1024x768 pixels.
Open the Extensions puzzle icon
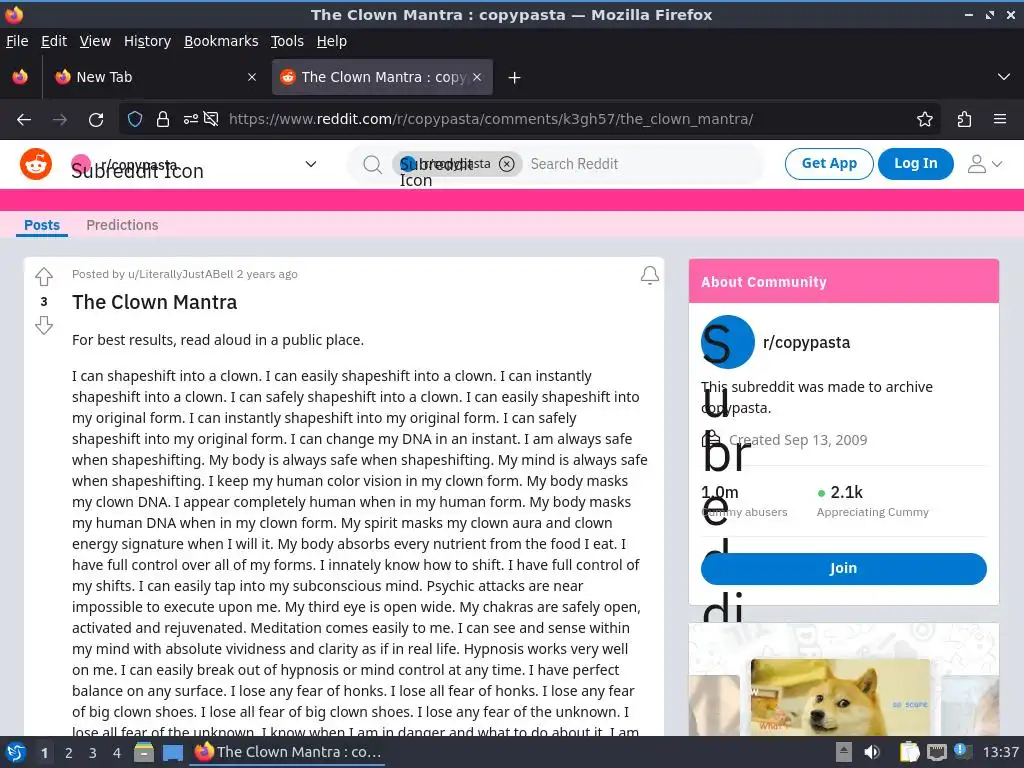pyautogui.click(x=964, y=120)
